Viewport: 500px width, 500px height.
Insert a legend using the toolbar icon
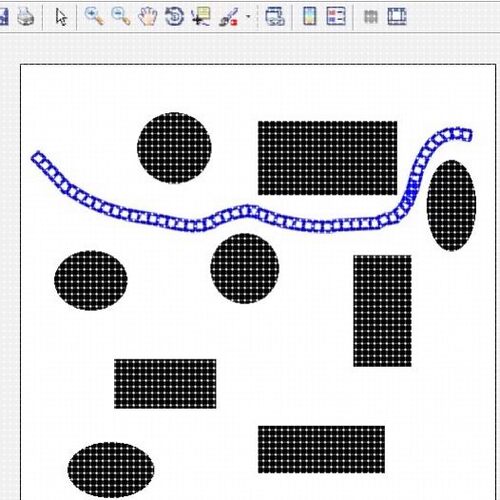click(336, 17)
